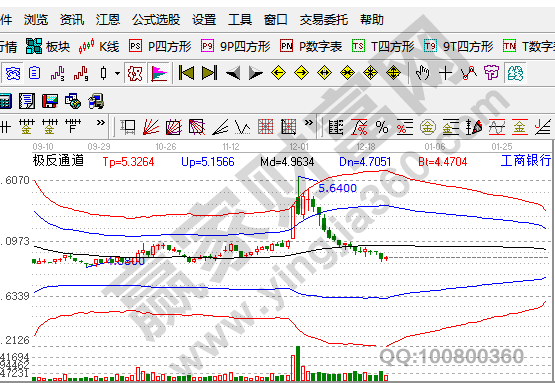This screenshot has width=555, height=383.
Task: Click the save picture floppy icon
Action: coord(50,101)
